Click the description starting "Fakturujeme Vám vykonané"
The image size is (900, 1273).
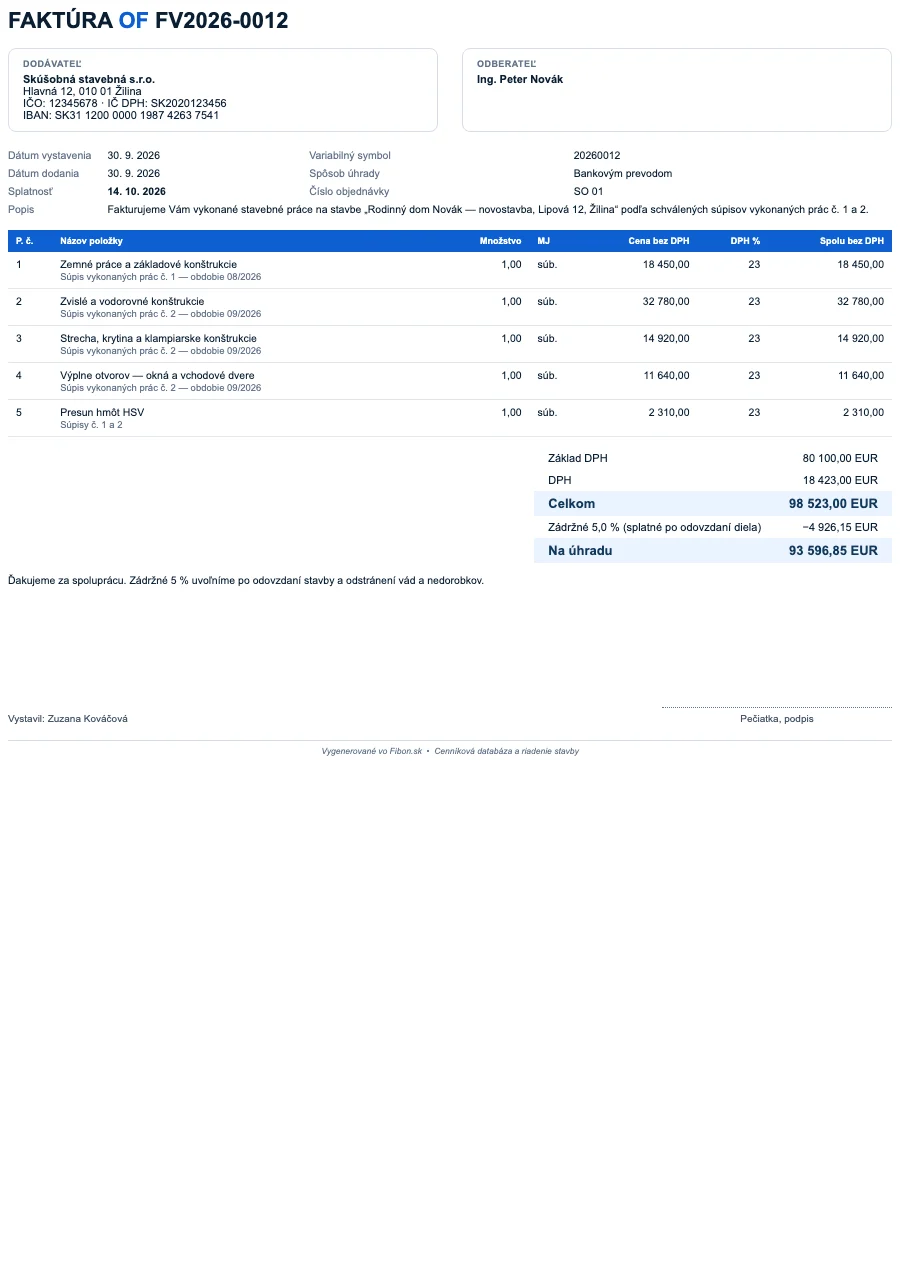pos(488,210)
